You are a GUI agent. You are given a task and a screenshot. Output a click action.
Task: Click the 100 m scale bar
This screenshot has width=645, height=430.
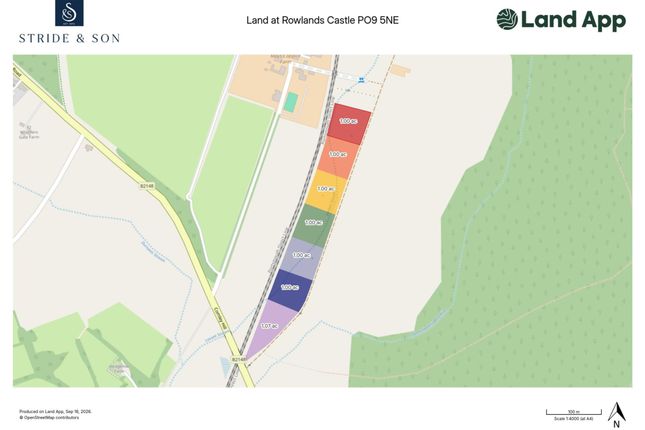tap(573, 412)
